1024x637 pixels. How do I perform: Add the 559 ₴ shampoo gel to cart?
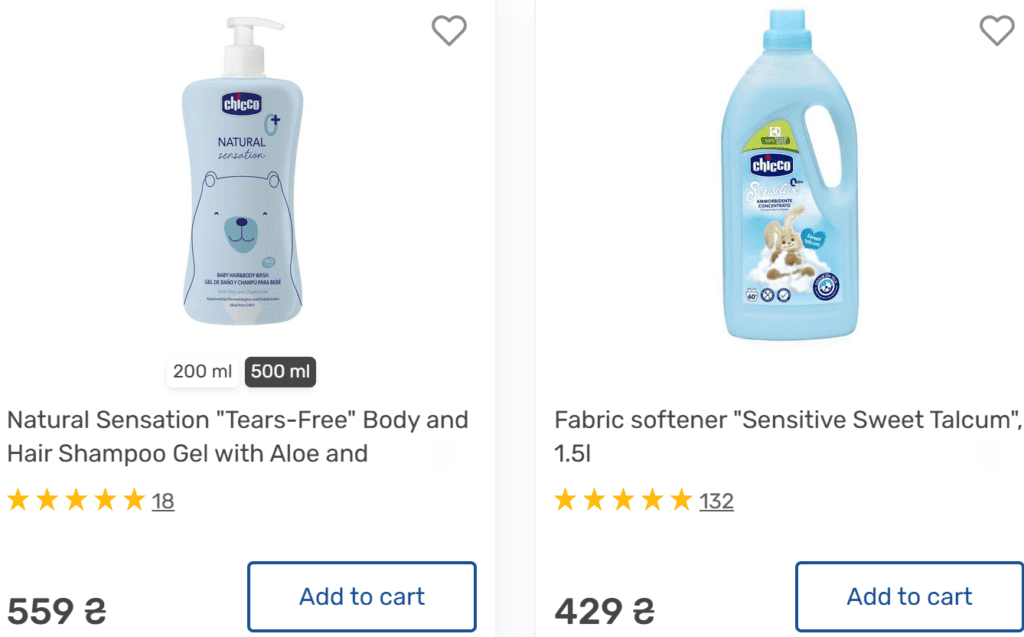click(x=362, y=597)
